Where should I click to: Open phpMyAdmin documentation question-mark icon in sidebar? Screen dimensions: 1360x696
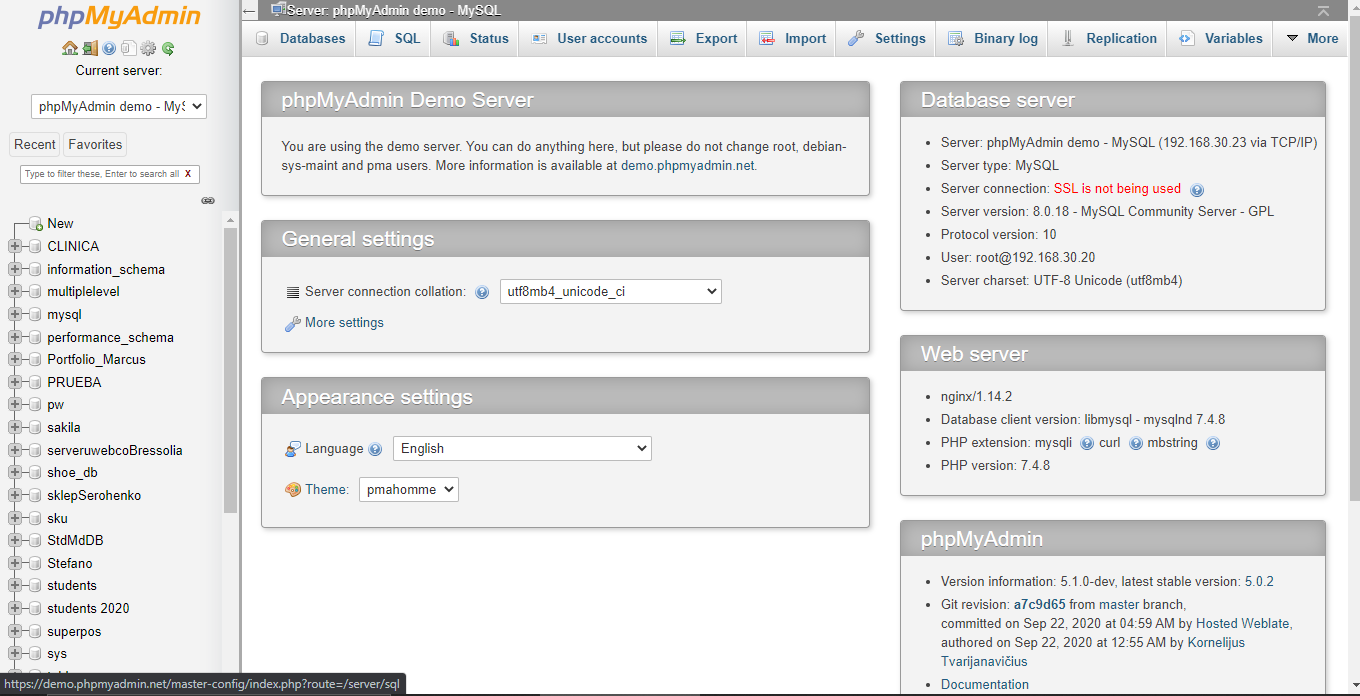(x=109, y=48)
